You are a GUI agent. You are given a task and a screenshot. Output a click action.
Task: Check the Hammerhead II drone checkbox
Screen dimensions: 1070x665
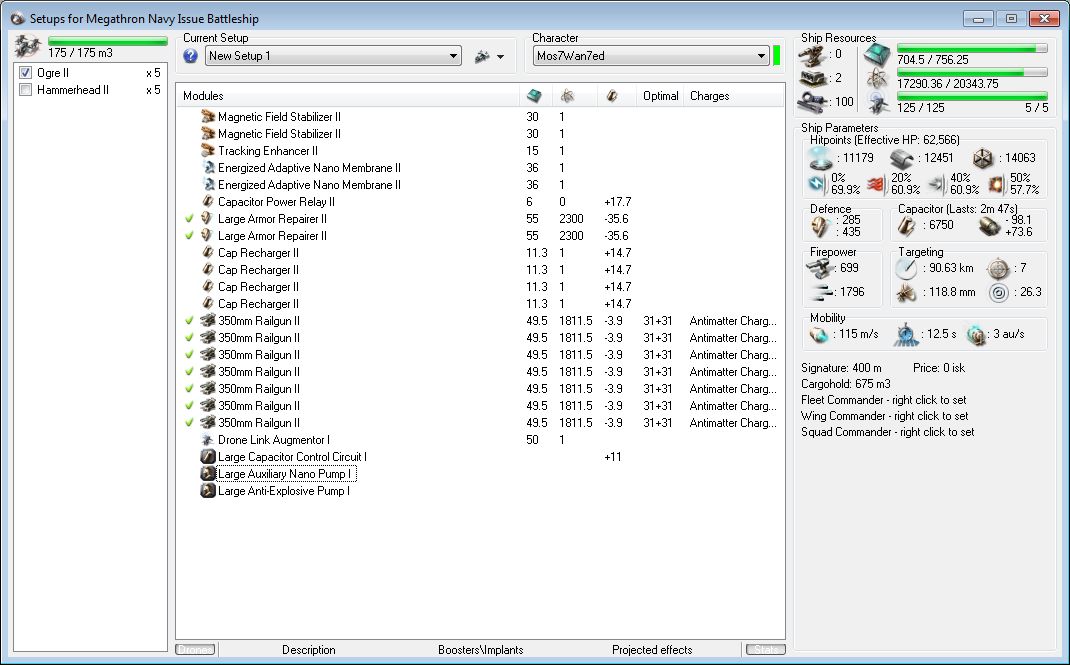coord(25,89)
